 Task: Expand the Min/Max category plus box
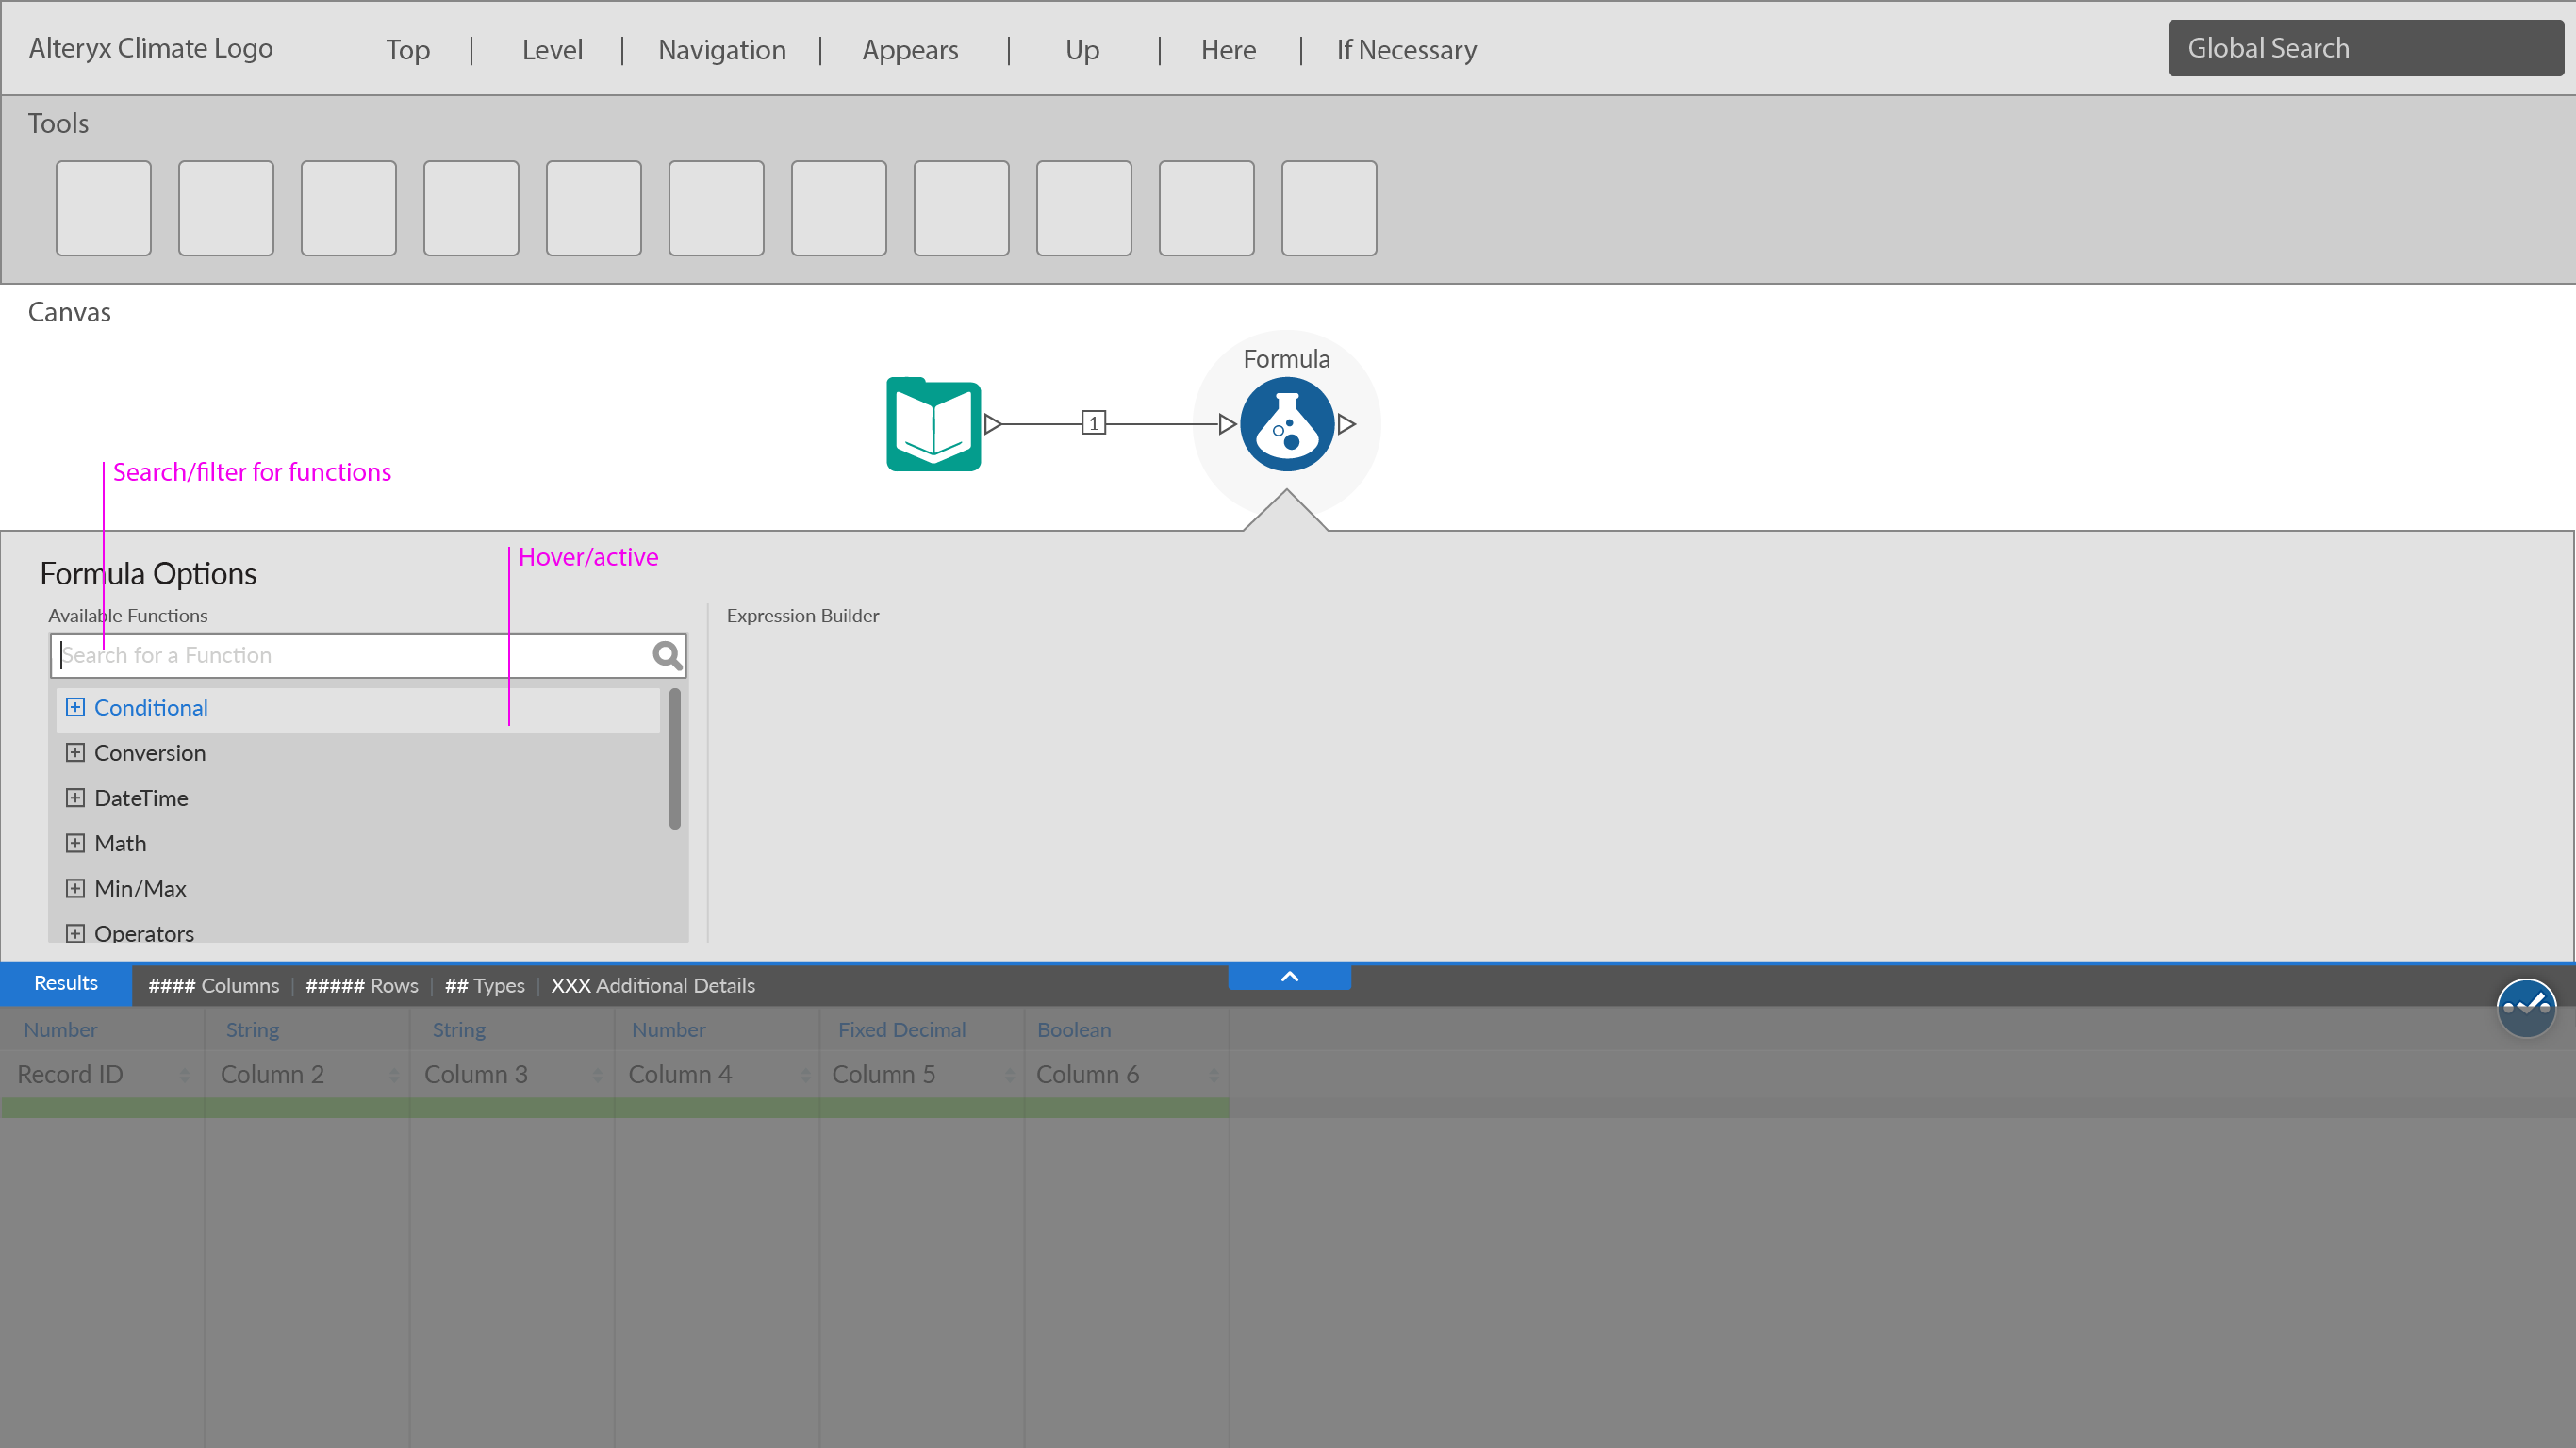coord(75,888)
